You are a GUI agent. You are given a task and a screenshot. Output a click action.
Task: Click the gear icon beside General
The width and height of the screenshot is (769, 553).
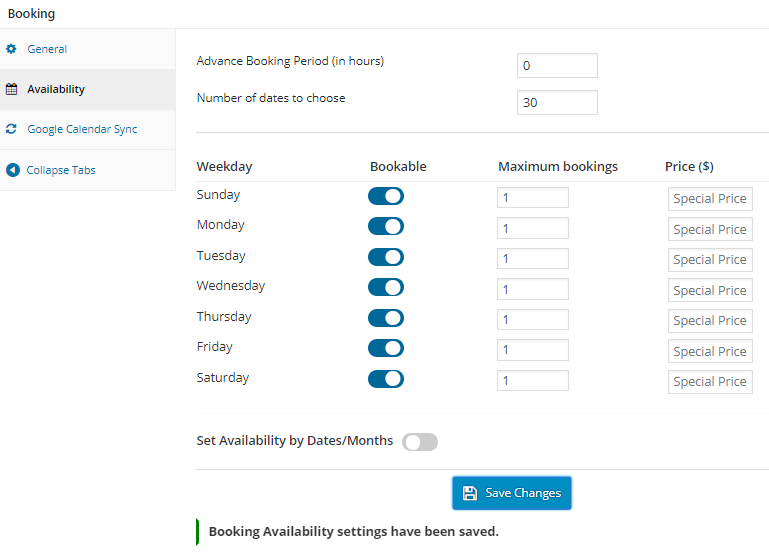click(x=12, y=49)
